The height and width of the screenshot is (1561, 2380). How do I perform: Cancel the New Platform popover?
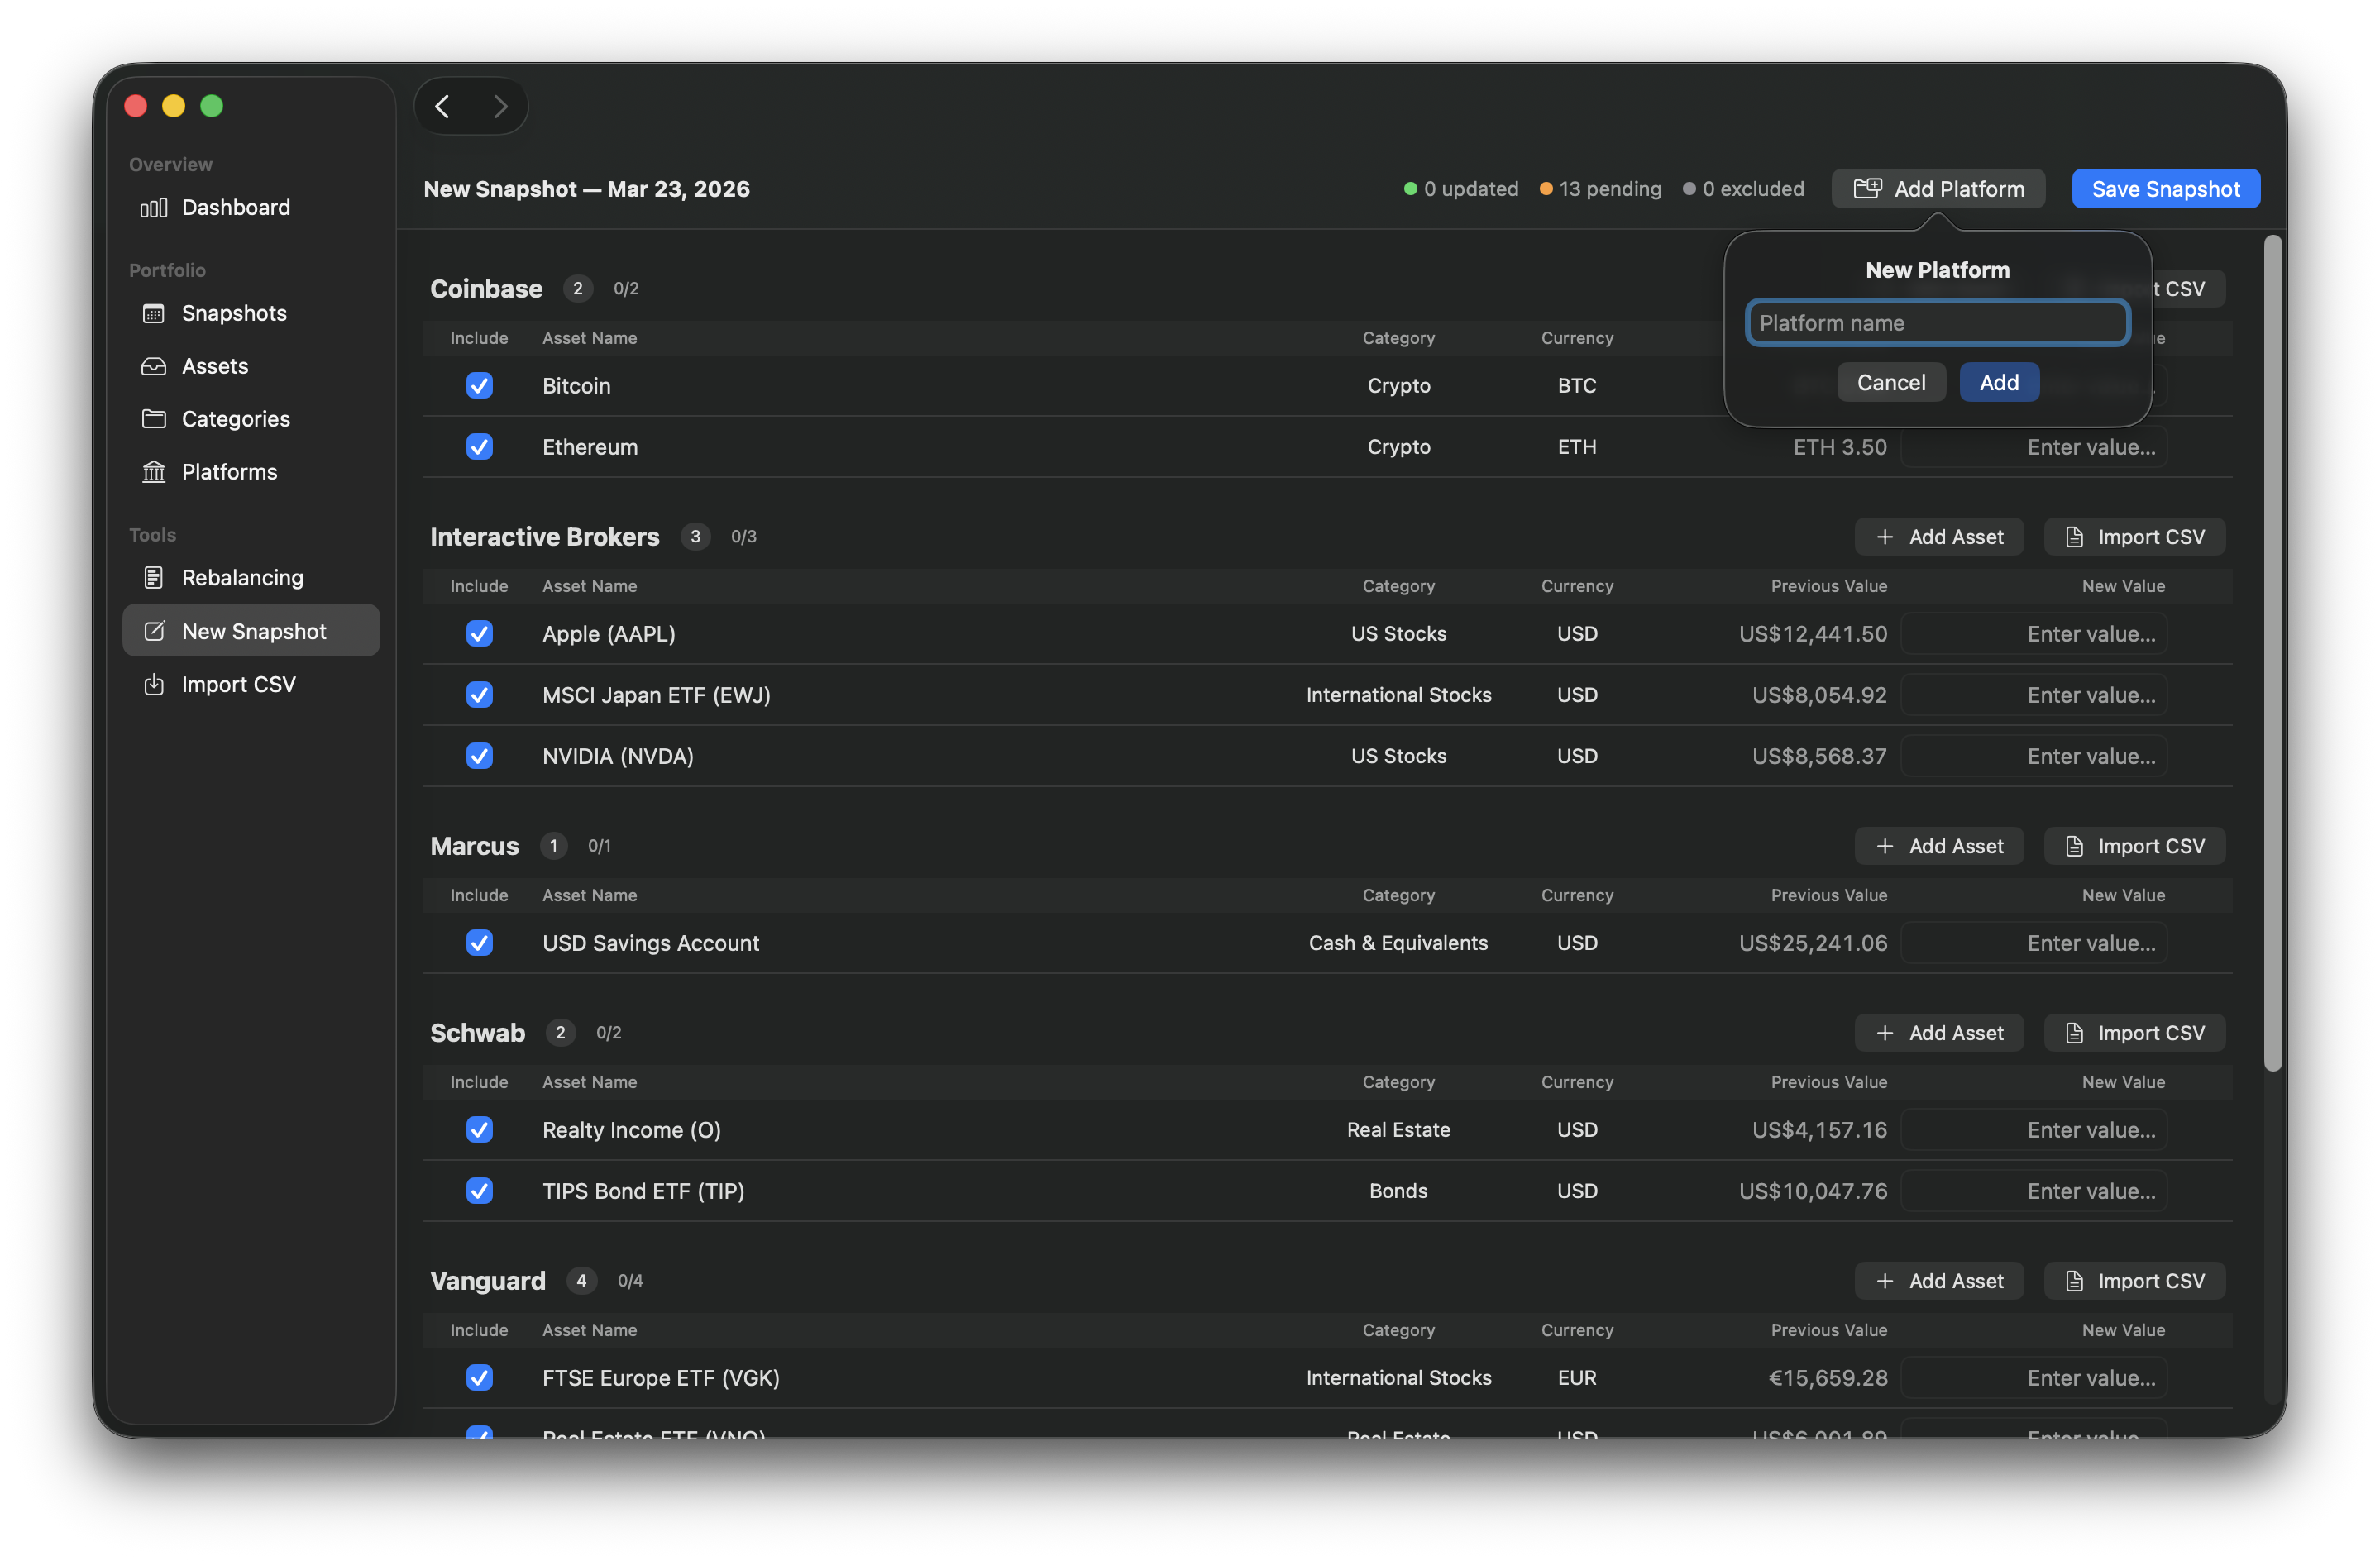[1891, 383]
